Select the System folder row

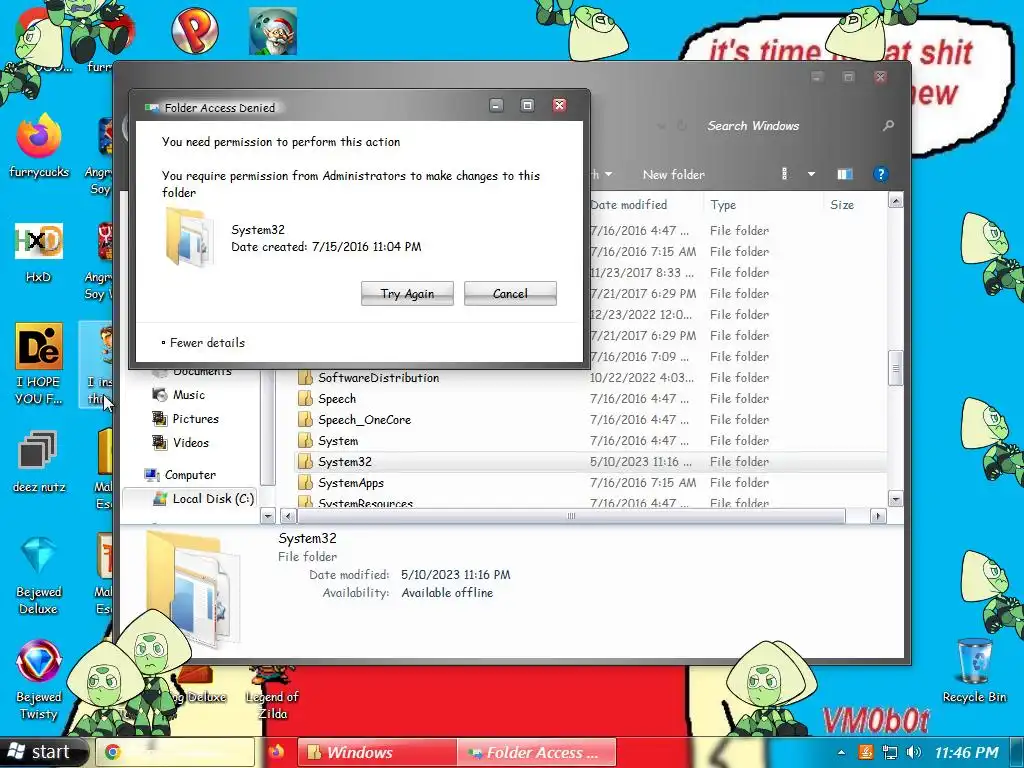590,441
